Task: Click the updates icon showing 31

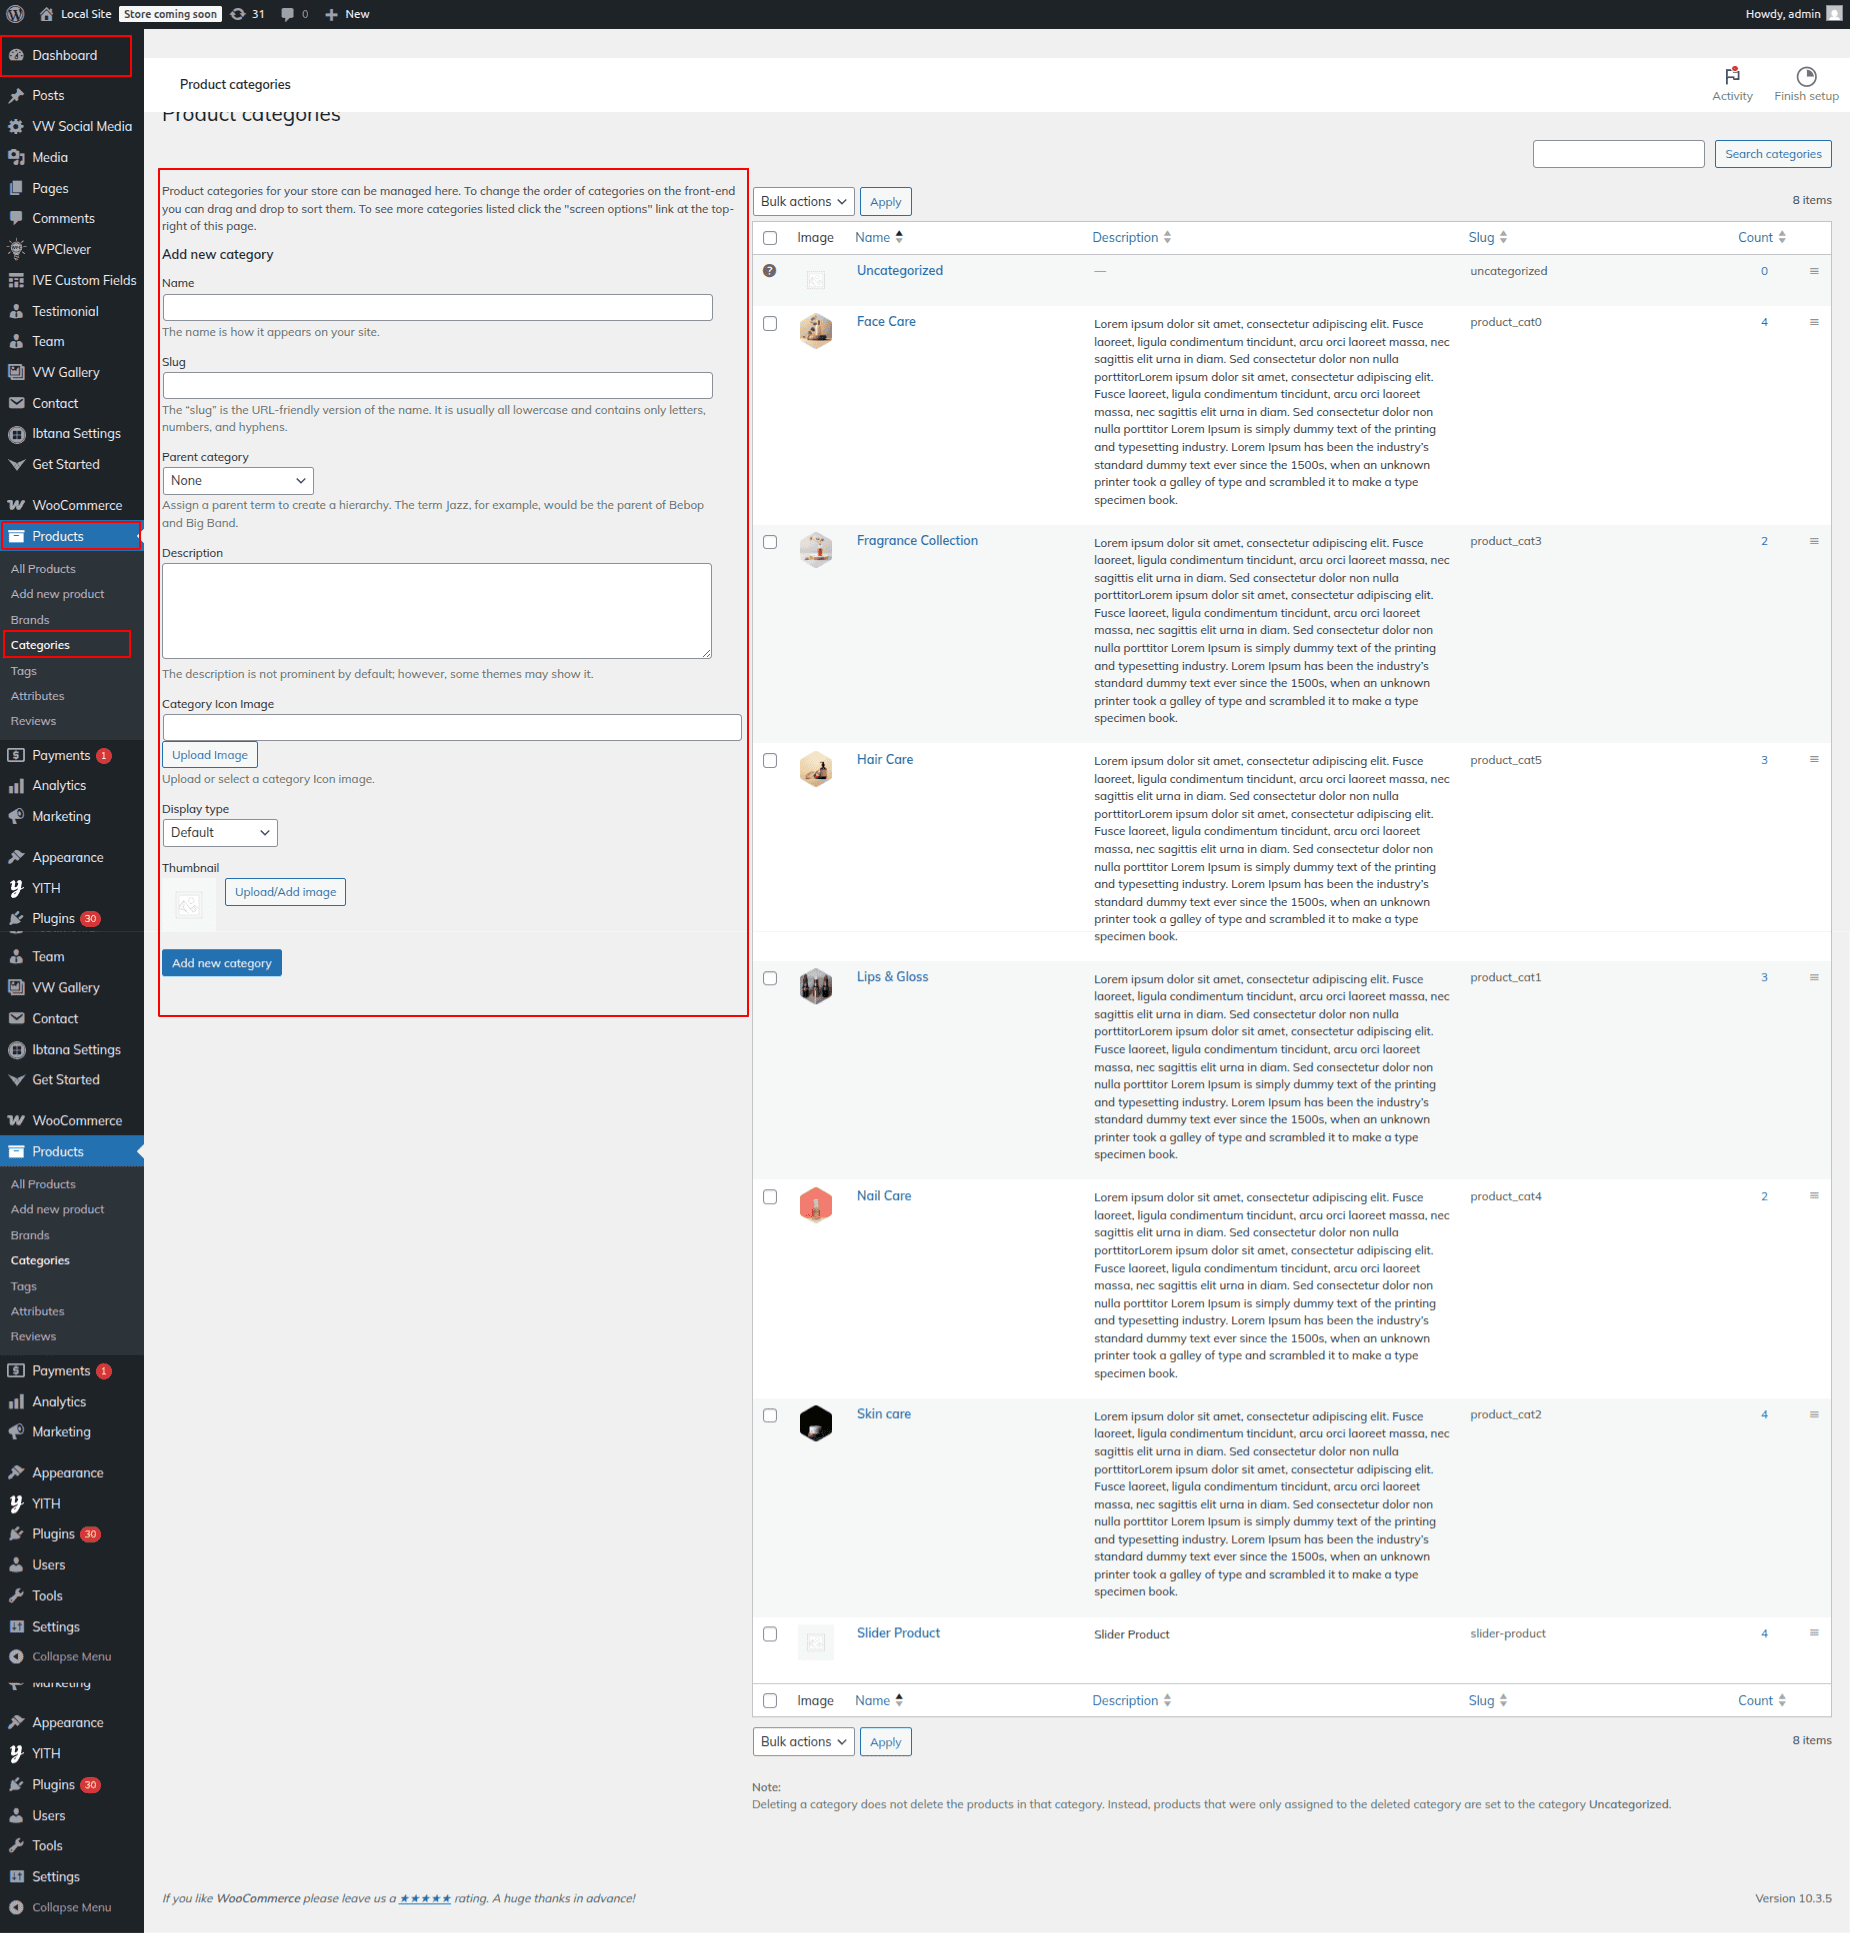Action: pos(238,14)
